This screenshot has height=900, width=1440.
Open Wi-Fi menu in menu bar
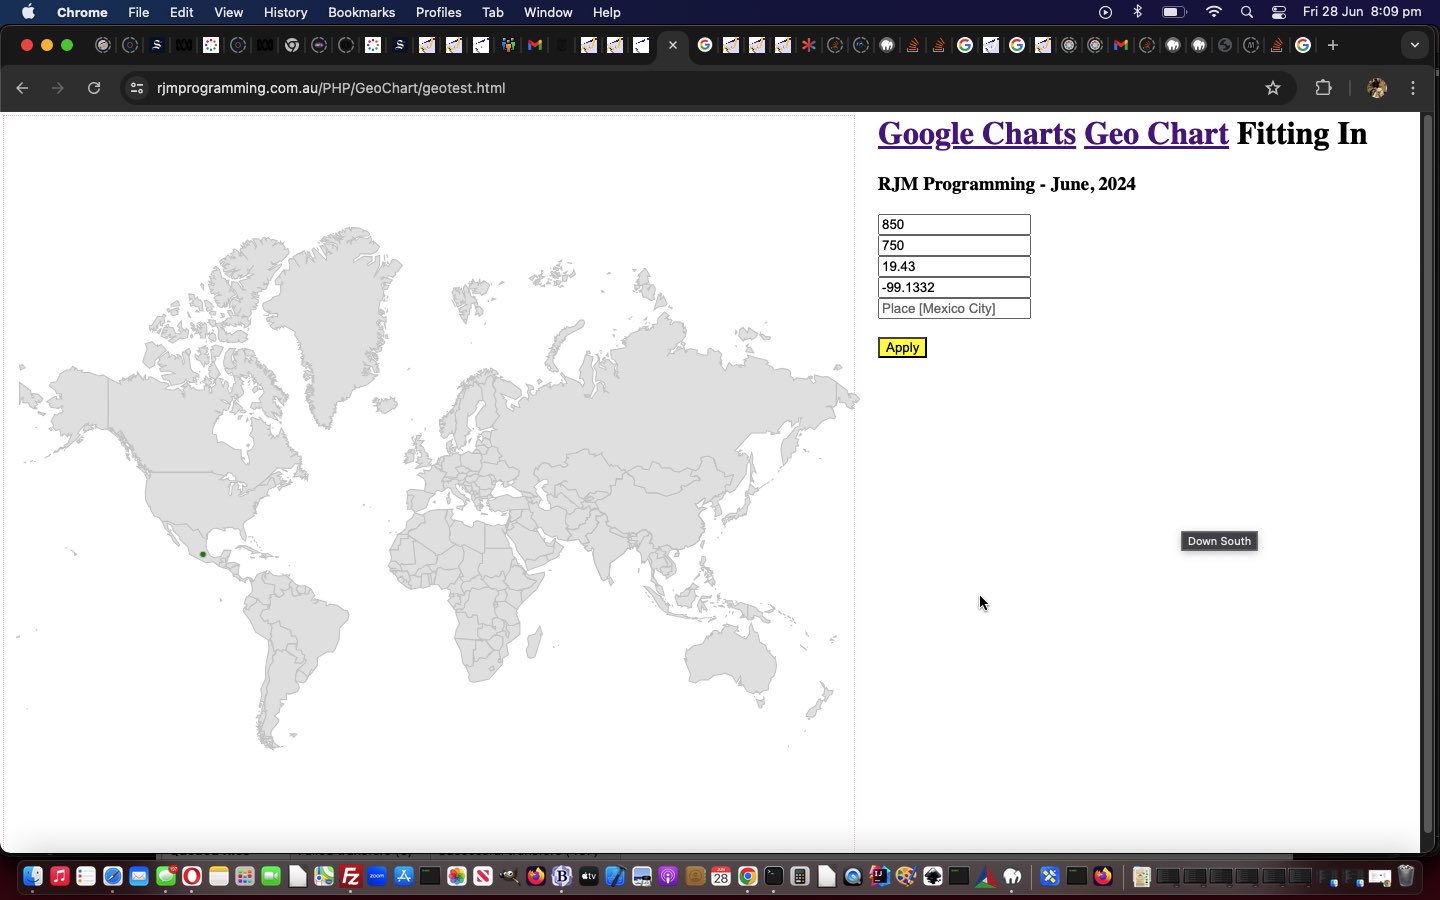click(x=1214, y=12)
